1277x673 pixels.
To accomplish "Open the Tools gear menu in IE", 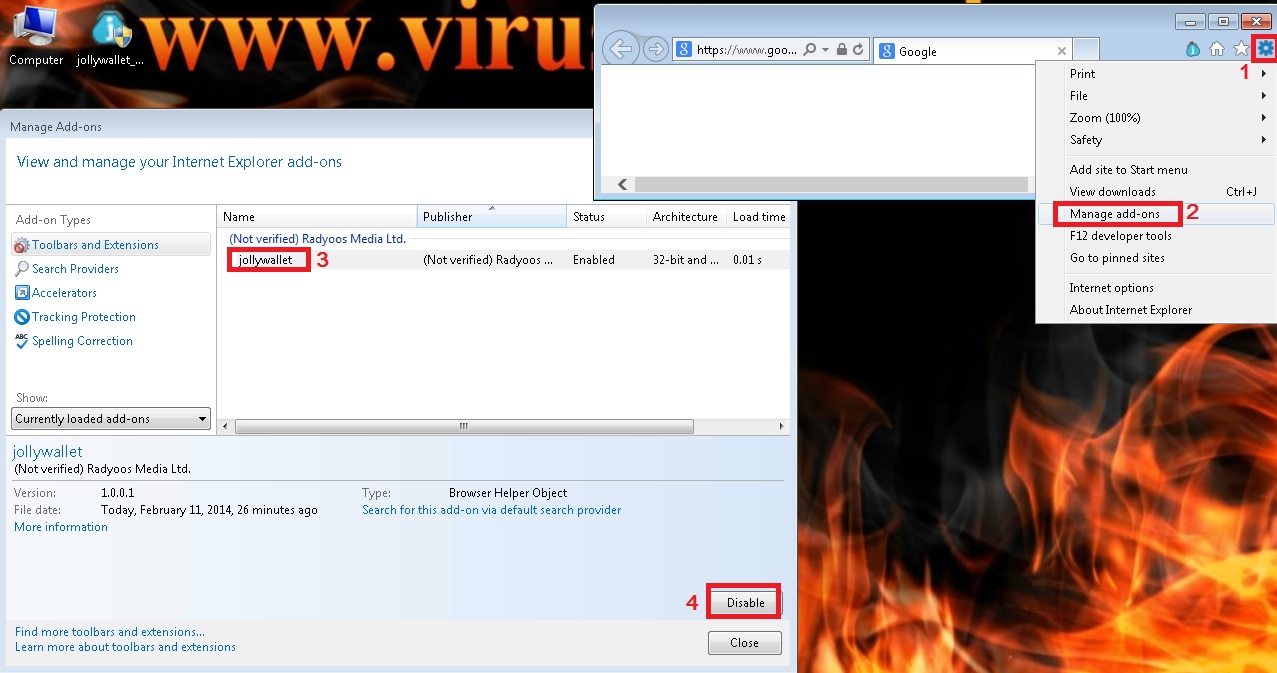I will point(1265,48).
